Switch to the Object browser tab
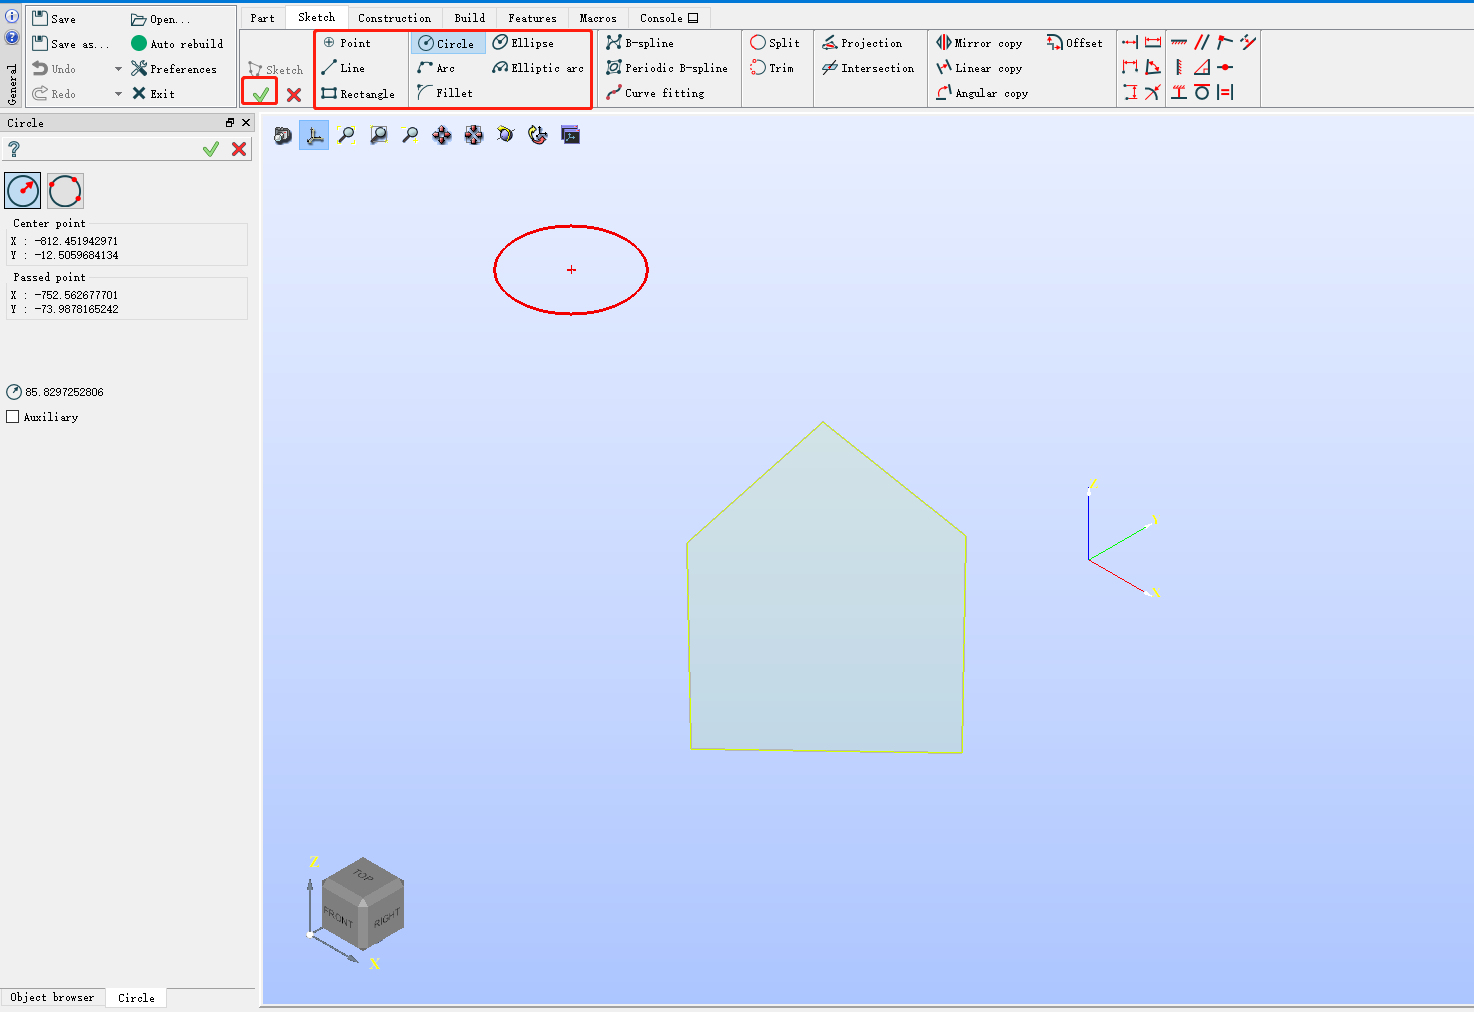Viewport: 1474px width, 1012px height. (53, 997)
